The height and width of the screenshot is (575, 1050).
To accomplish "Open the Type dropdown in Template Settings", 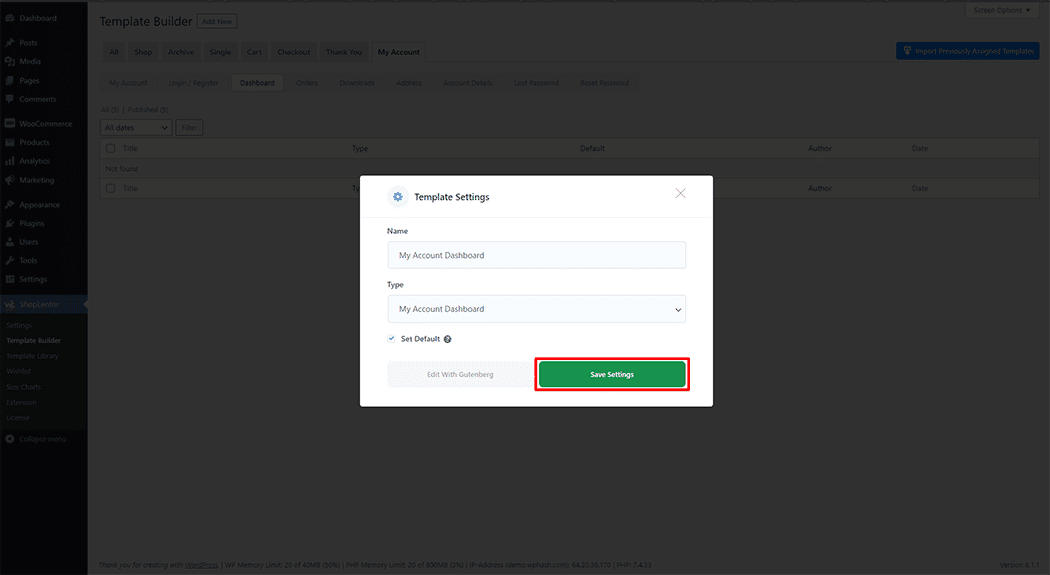I will tap(536, 309).
